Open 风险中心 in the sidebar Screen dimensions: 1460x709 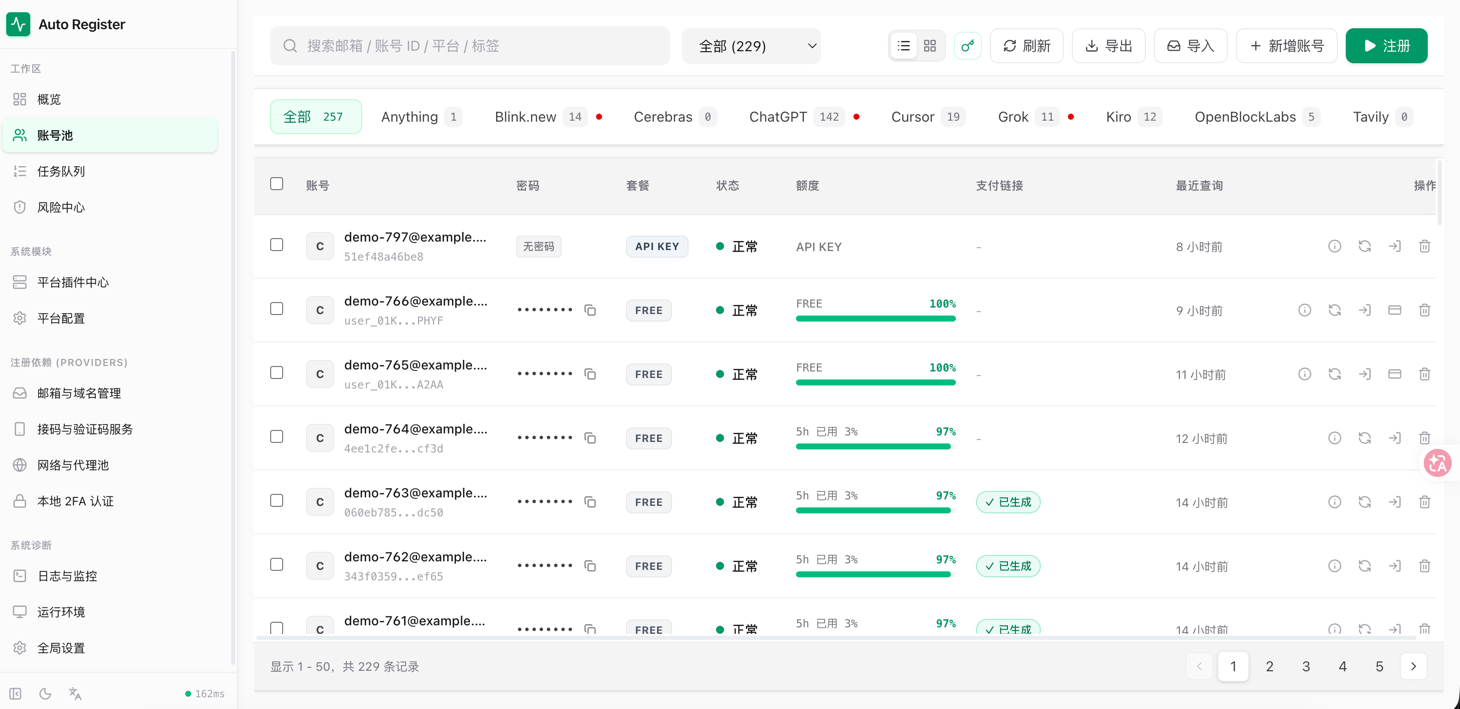coord(110,207)
